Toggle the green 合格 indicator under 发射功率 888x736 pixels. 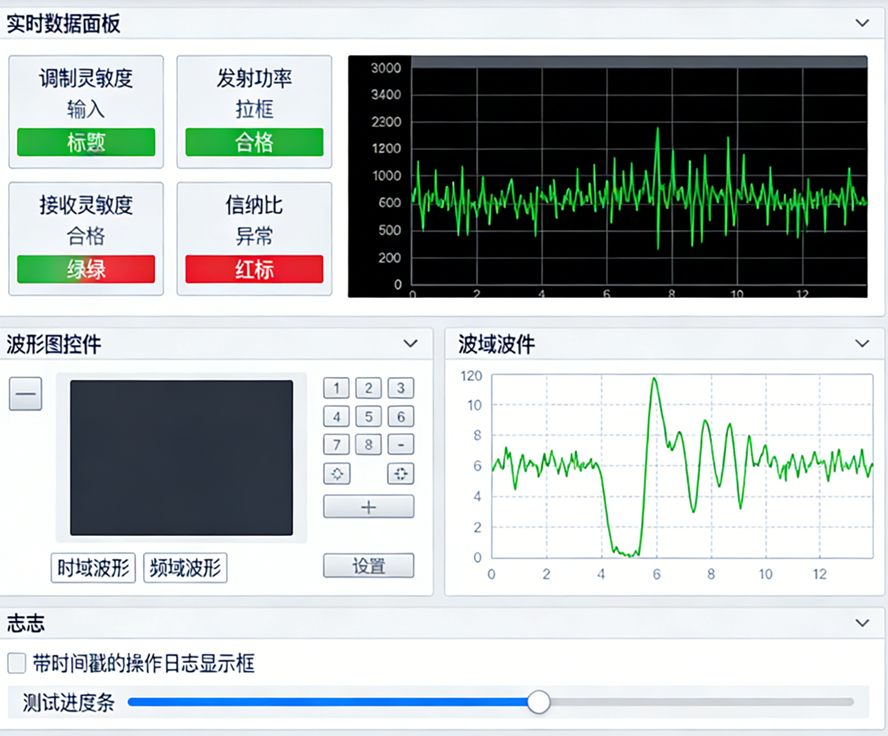(254, 142)
